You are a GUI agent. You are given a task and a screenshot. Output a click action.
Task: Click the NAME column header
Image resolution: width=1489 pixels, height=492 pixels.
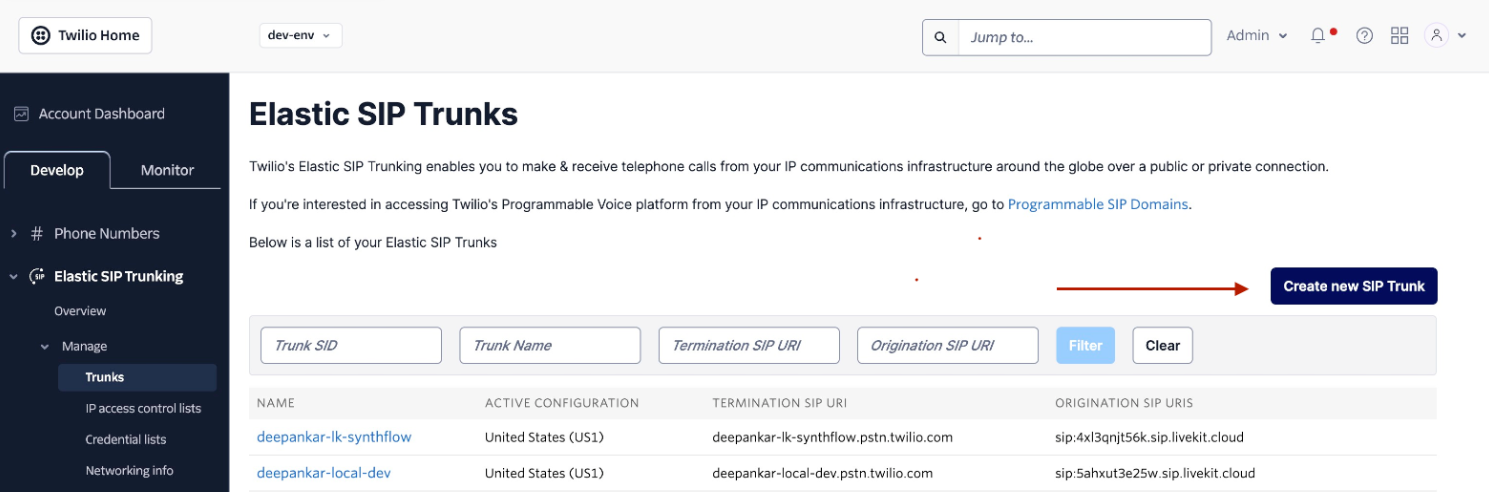point(277,403)
